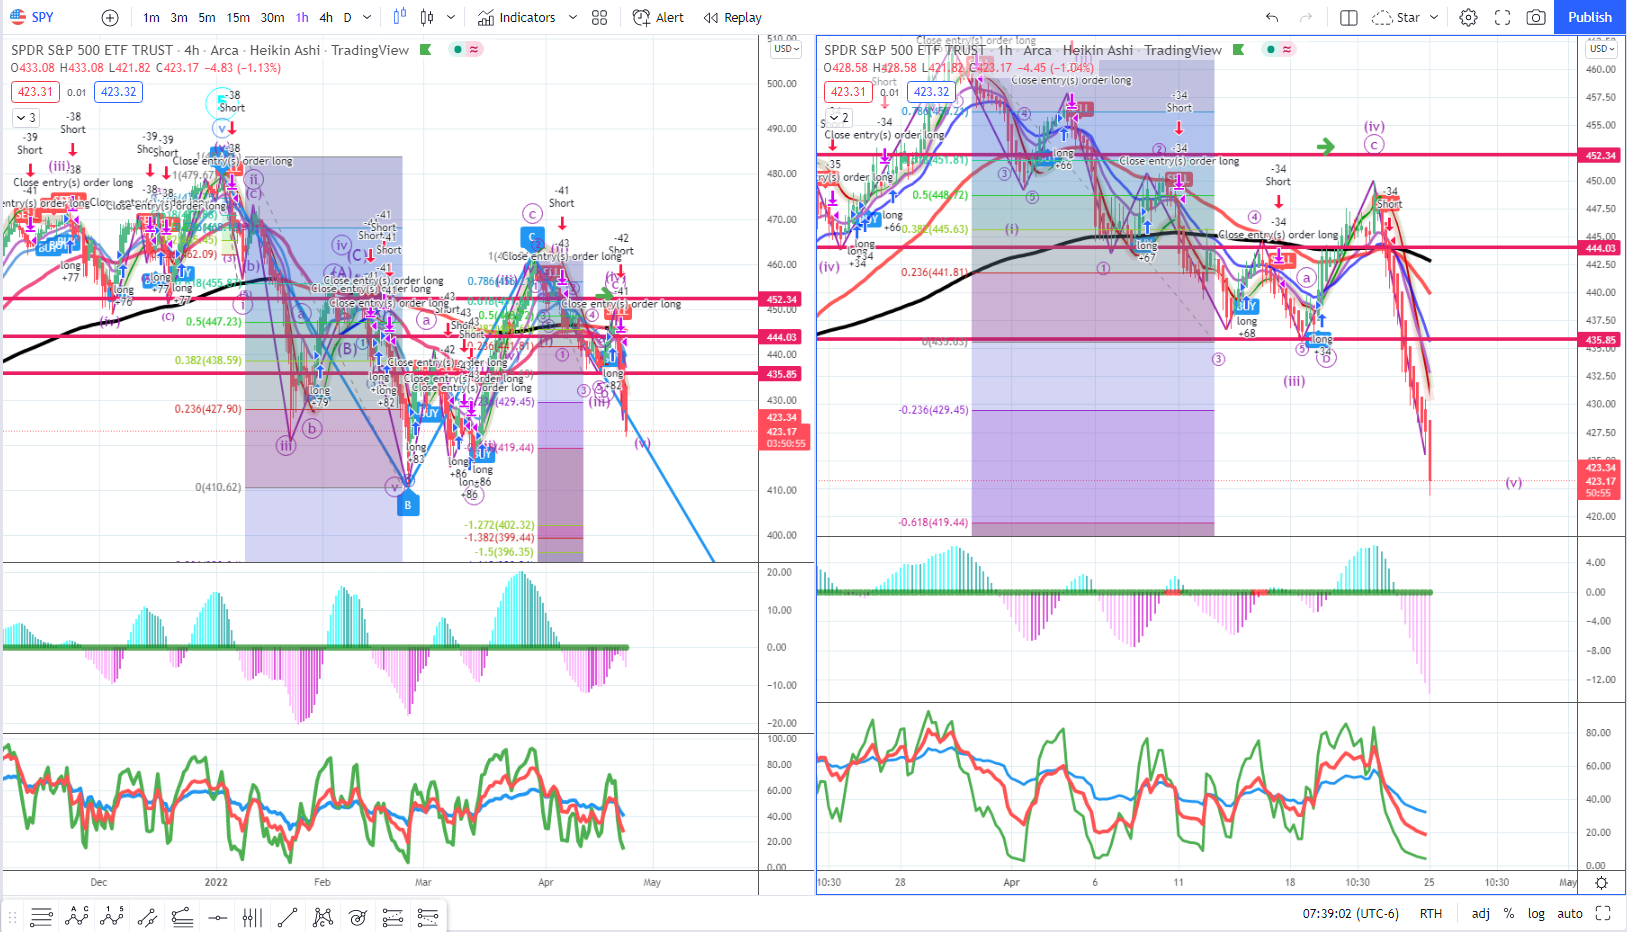
Task: Click the 423.31 sell price on 1h chart
Action: (x=848, y=92)
